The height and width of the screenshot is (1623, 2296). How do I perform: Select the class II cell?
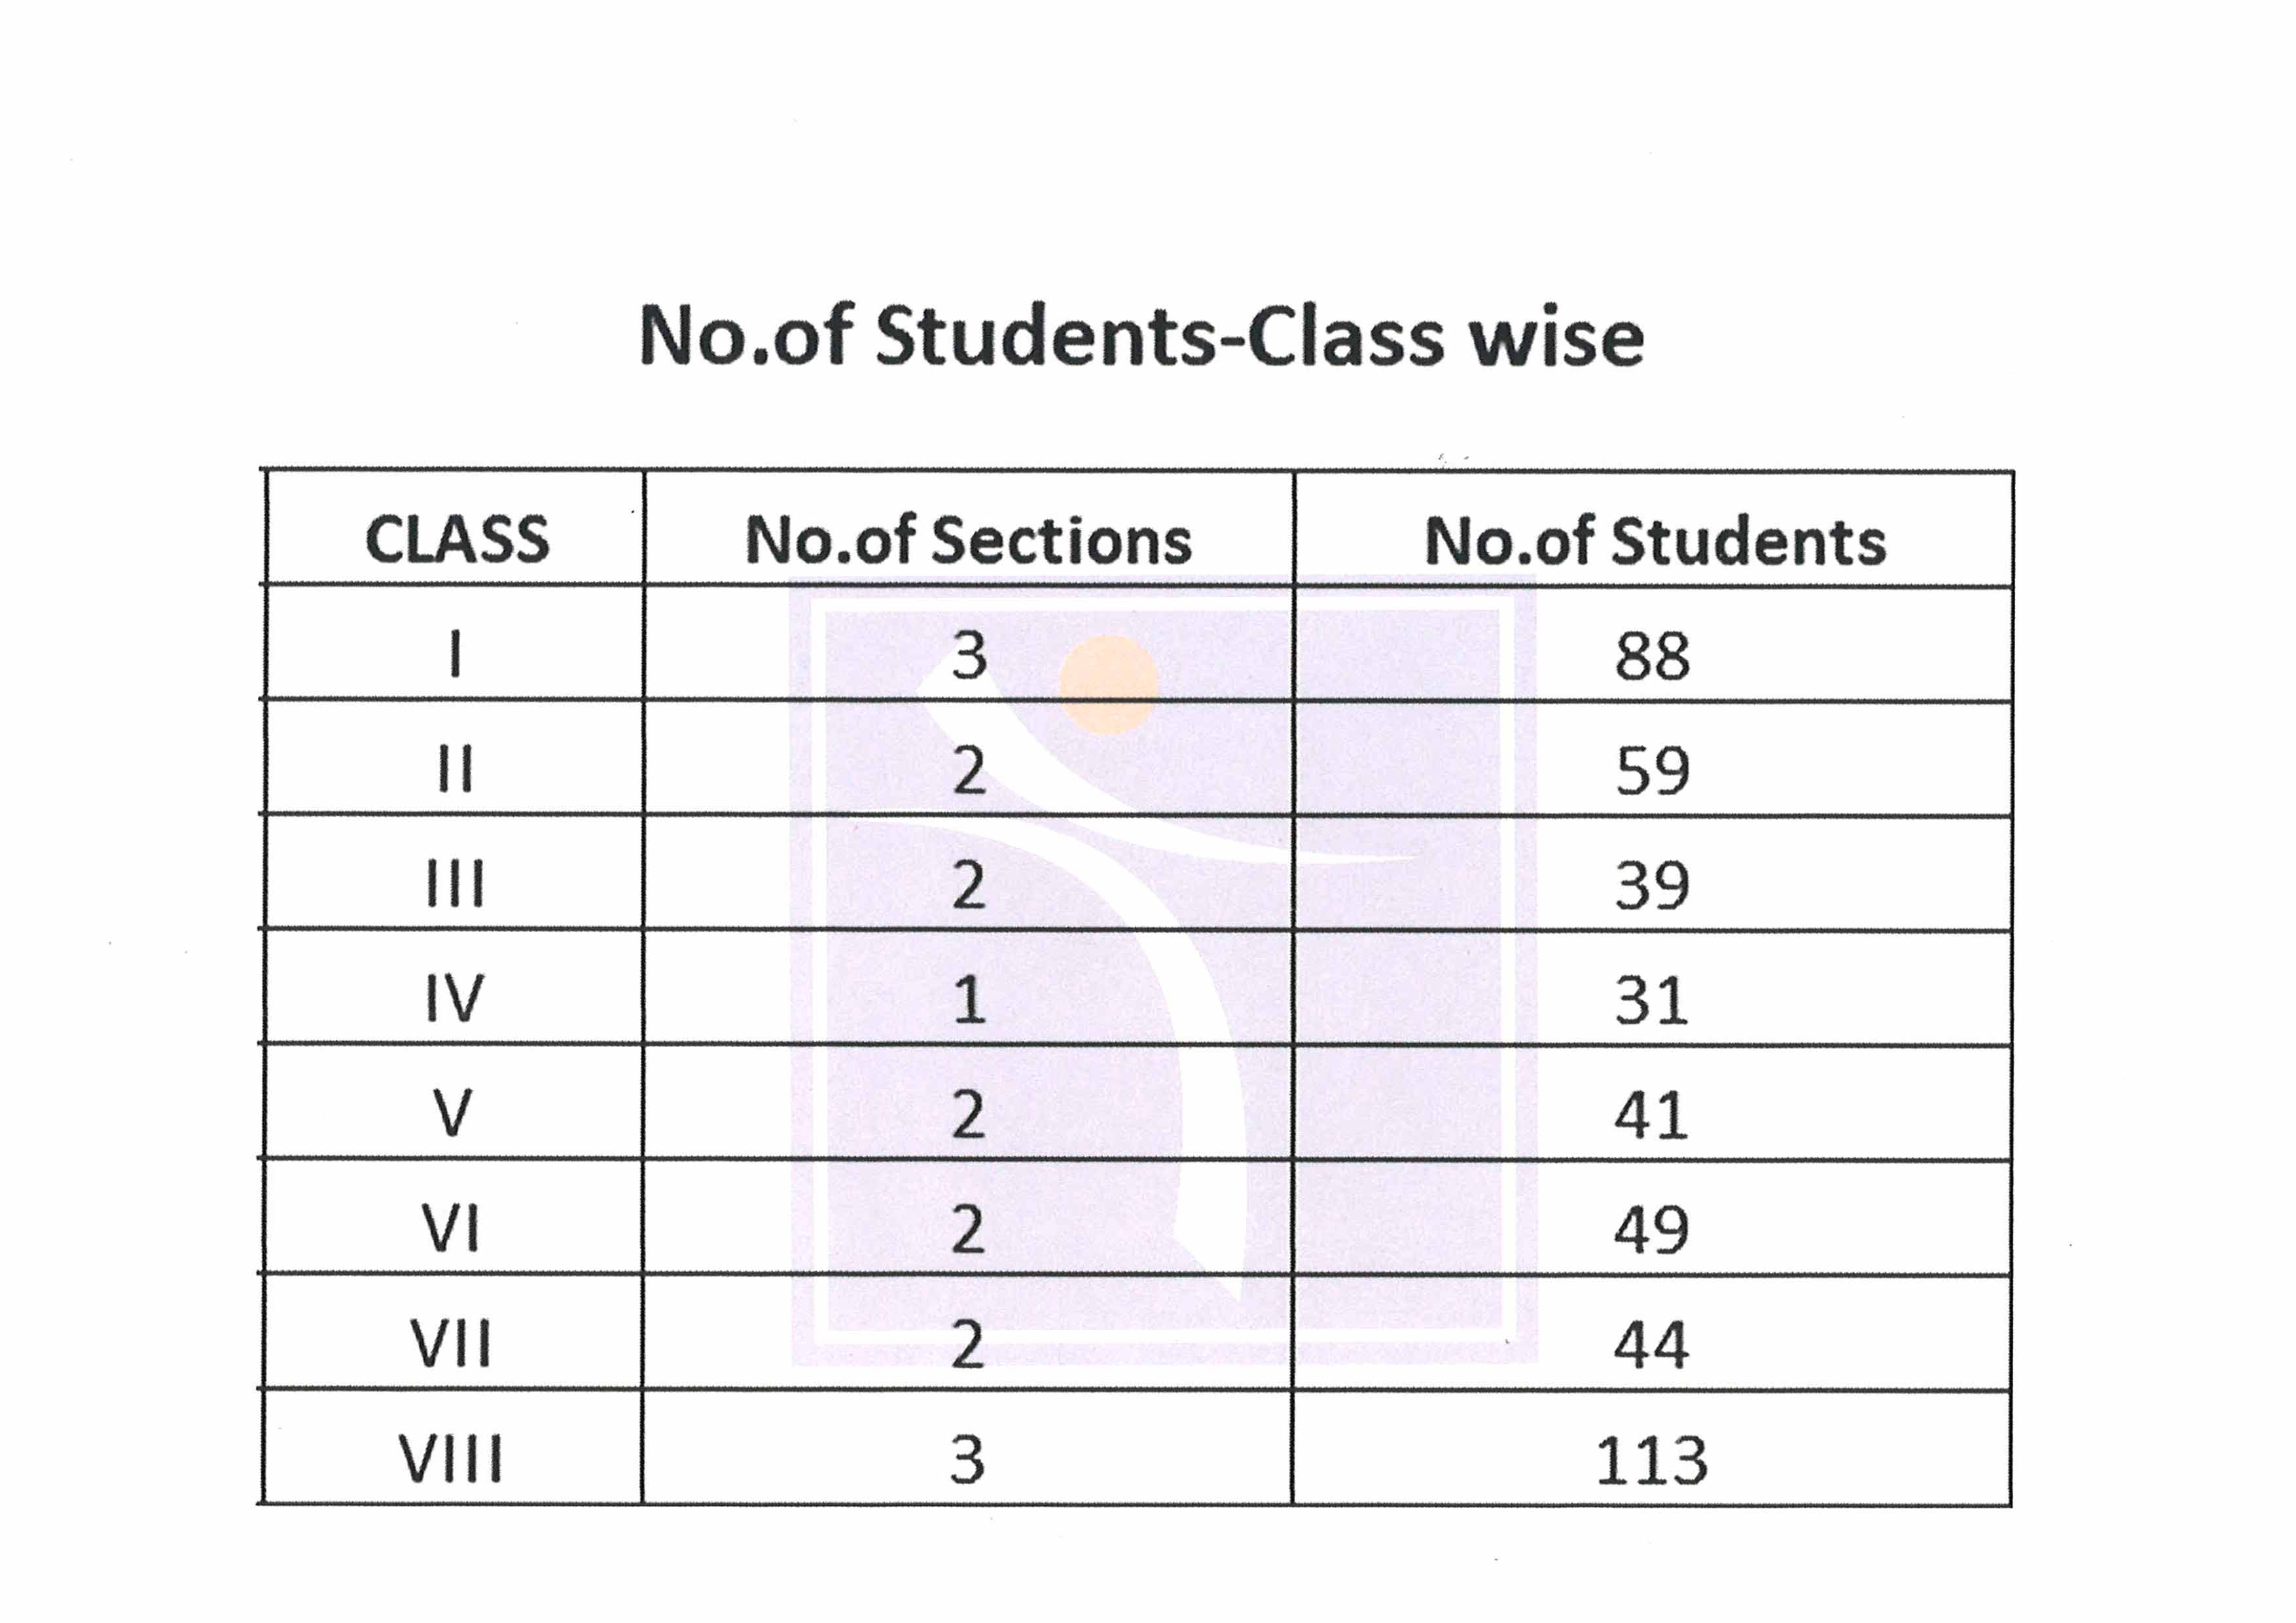(x=455, y=770)
